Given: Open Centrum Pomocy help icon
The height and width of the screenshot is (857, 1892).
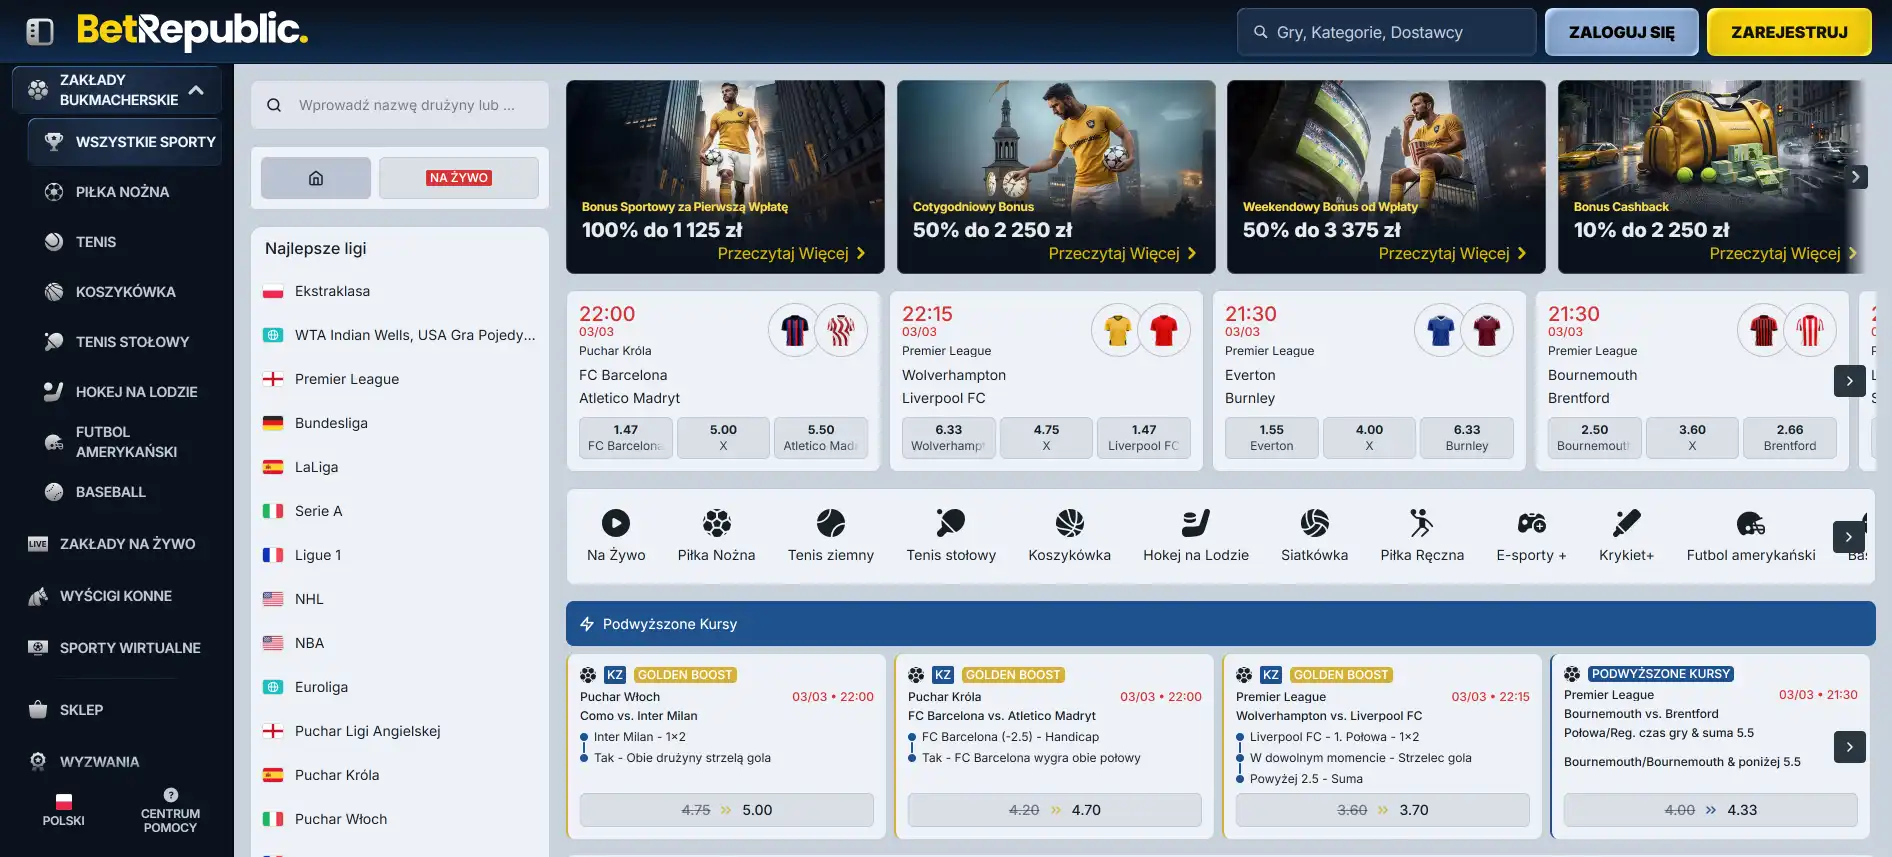Looking at the screenshot, I should click(171, 795).
